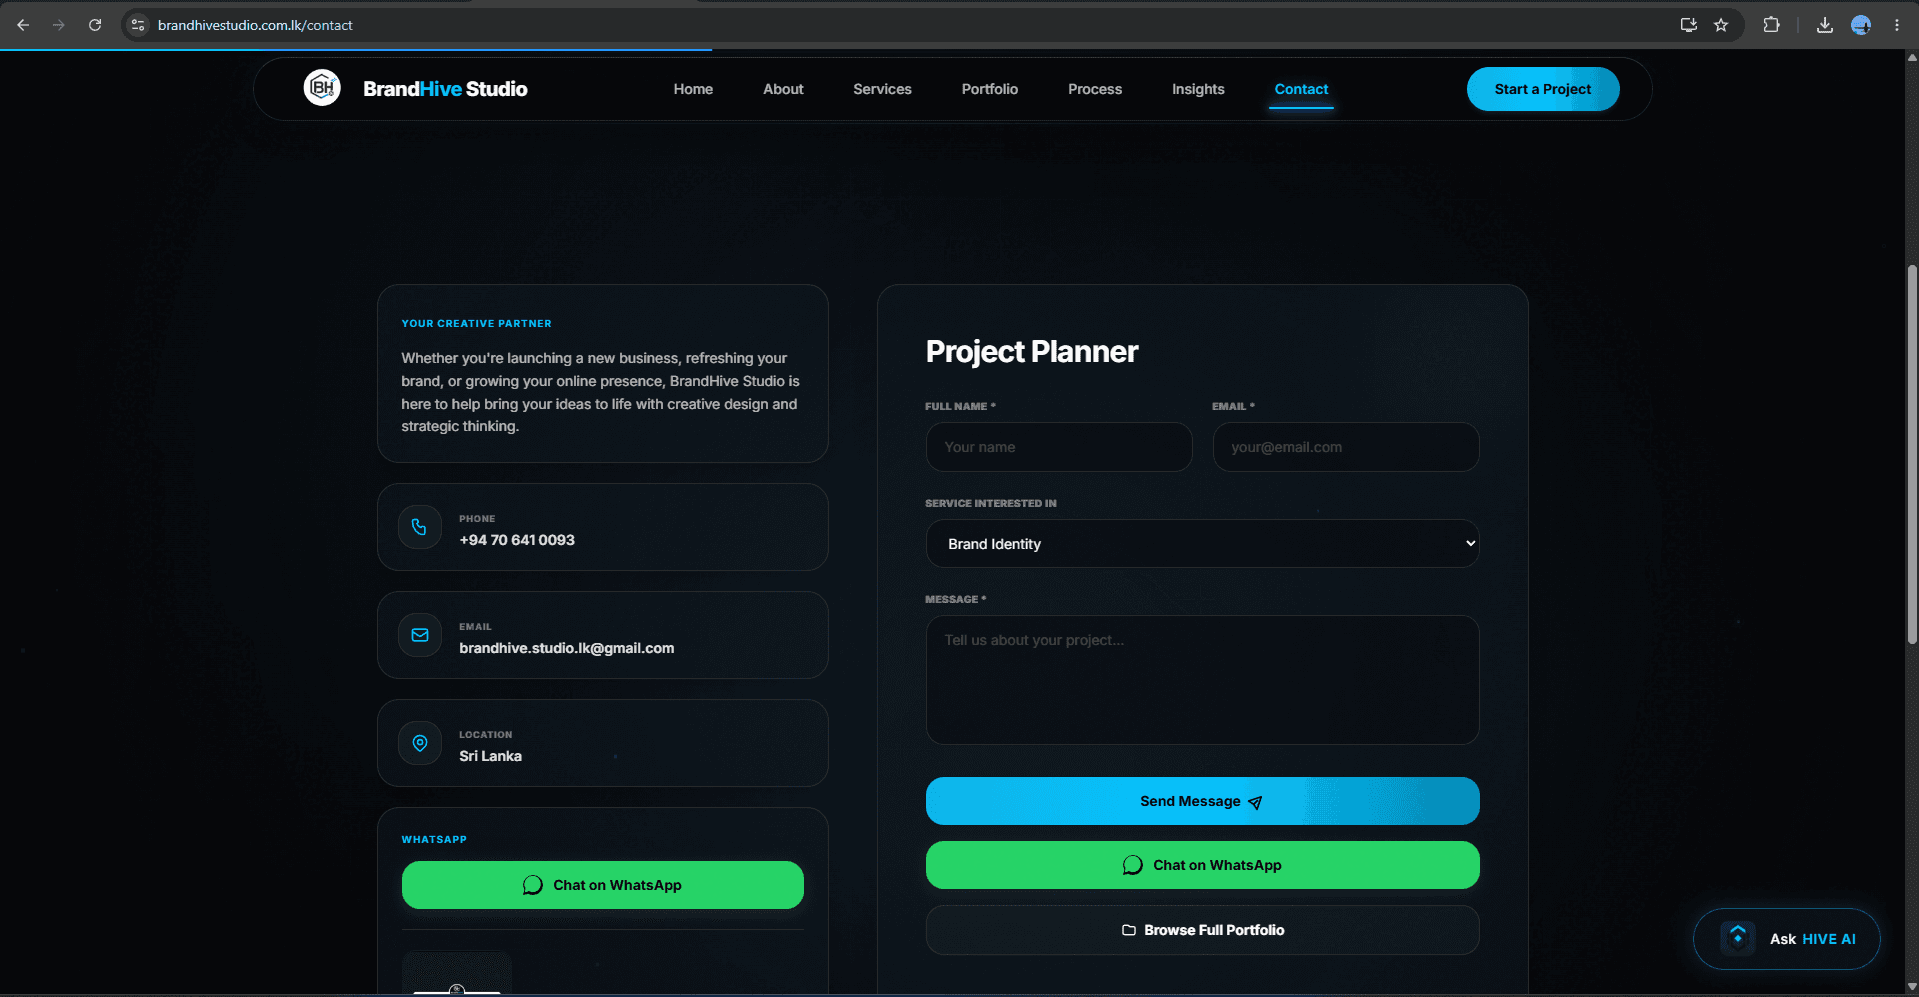Click the phone handset icon

pos(420,527)
